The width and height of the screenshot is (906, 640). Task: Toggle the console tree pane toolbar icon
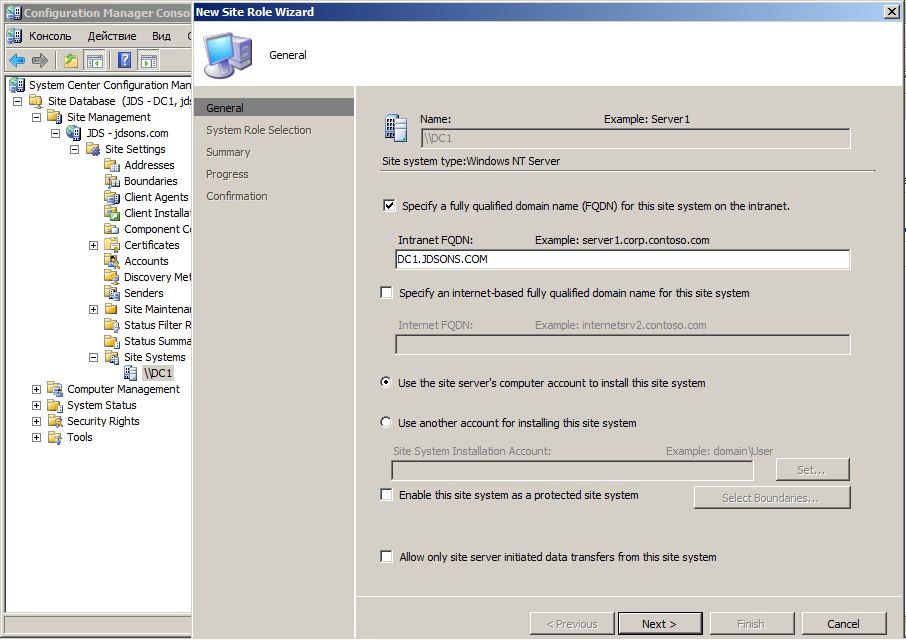click(x=94, y=60)
